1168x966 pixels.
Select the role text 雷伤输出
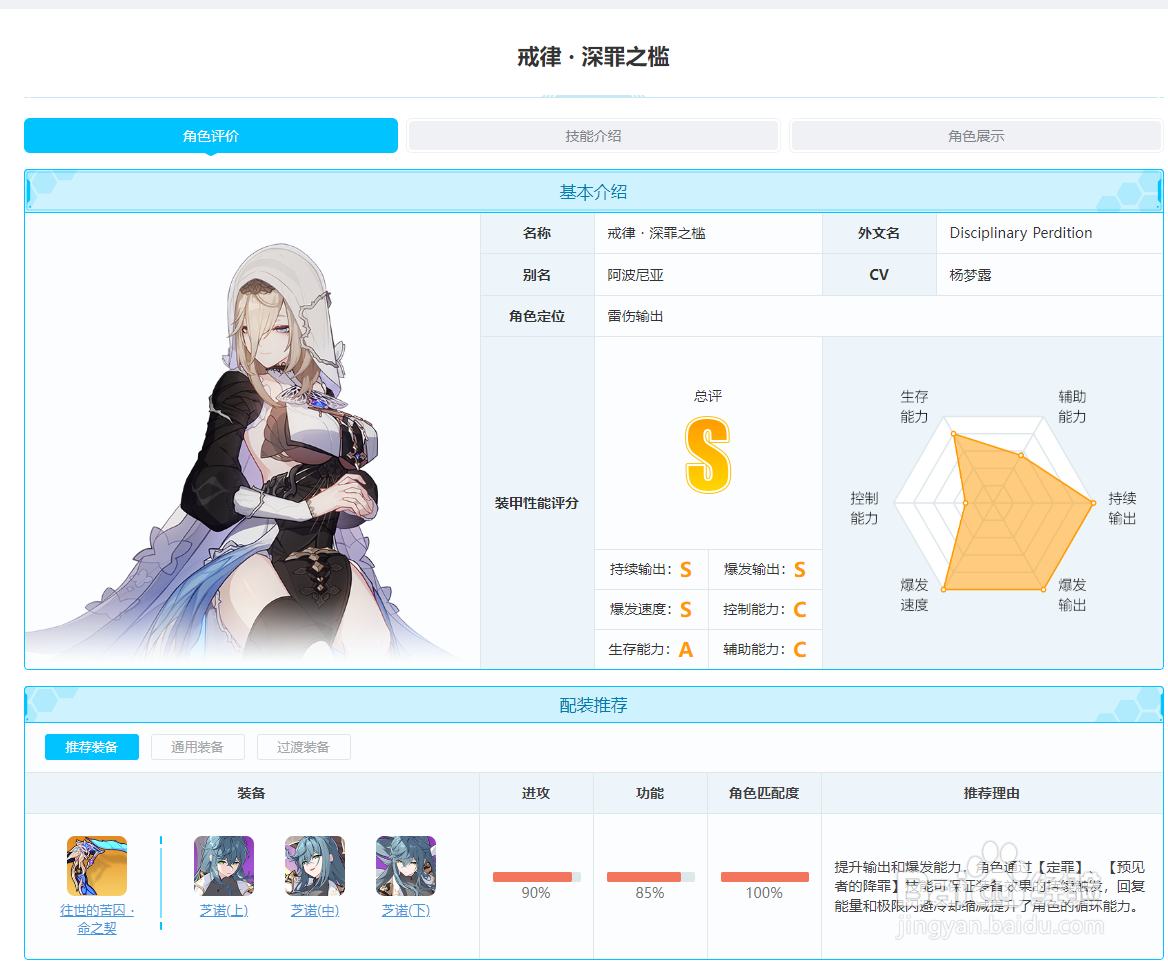635,317
